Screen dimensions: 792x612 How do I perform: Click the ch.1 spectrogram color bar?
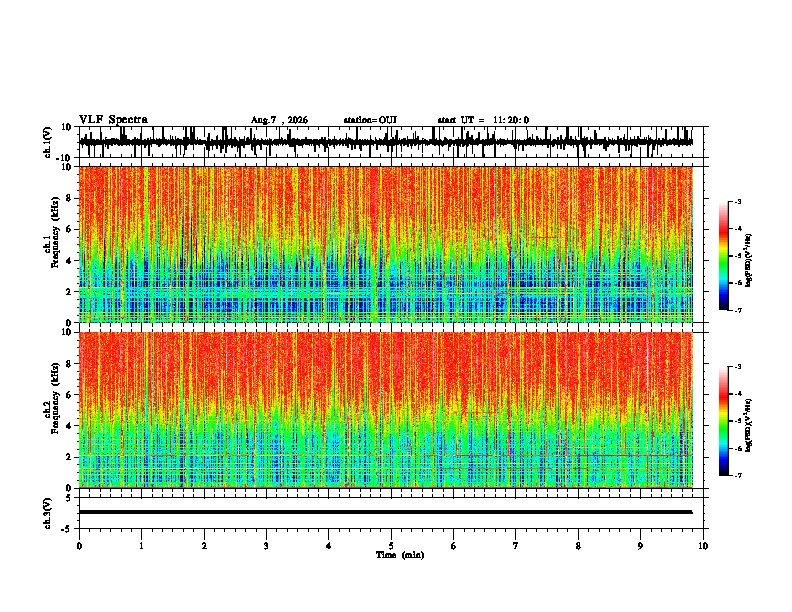click(724, 256)
